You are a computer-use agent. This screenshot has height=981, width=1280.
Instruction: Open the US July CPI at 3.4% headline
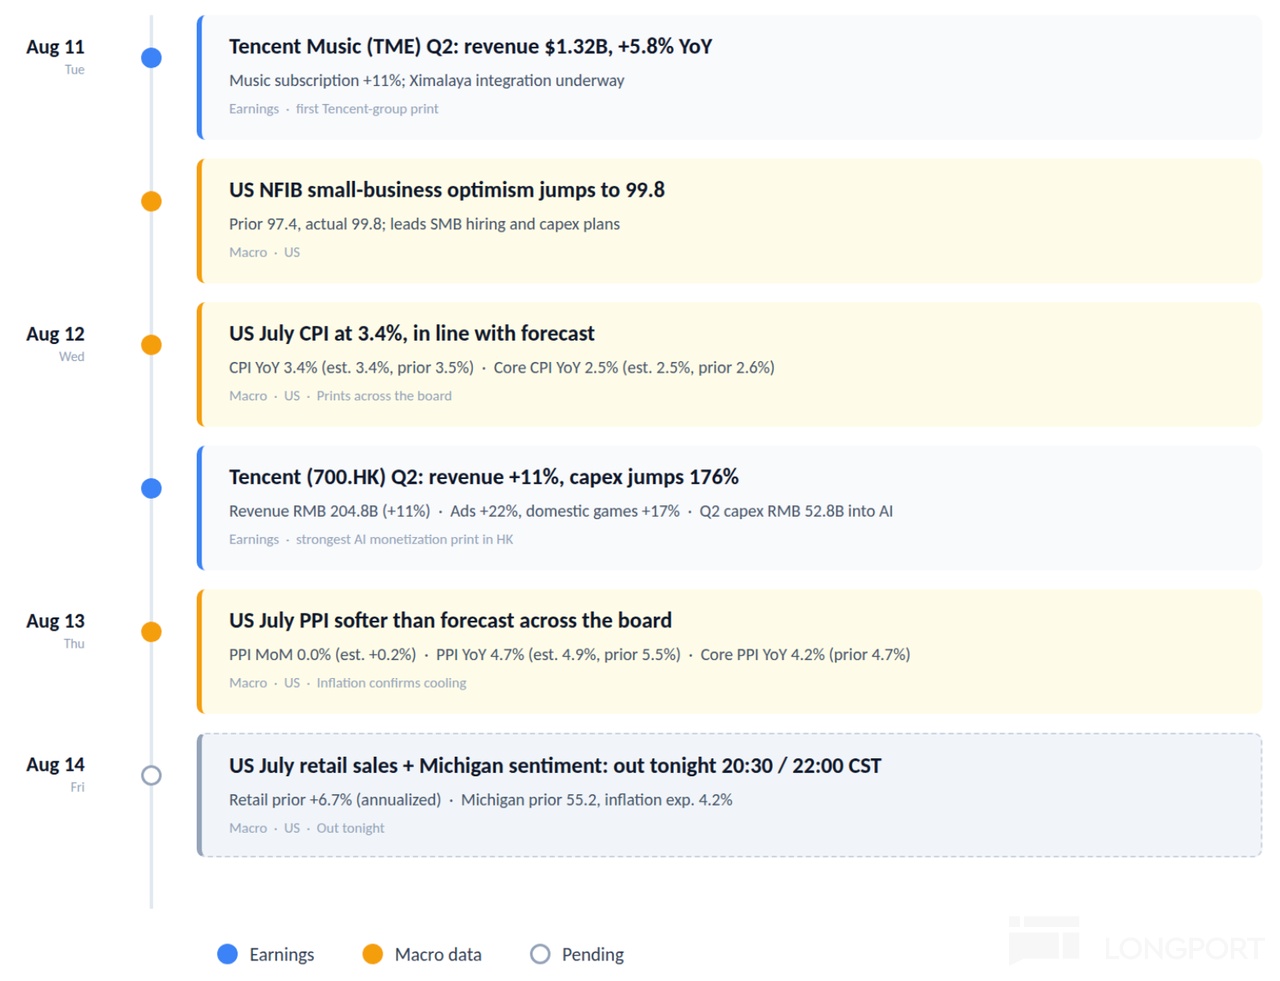(x=411, y=333)
